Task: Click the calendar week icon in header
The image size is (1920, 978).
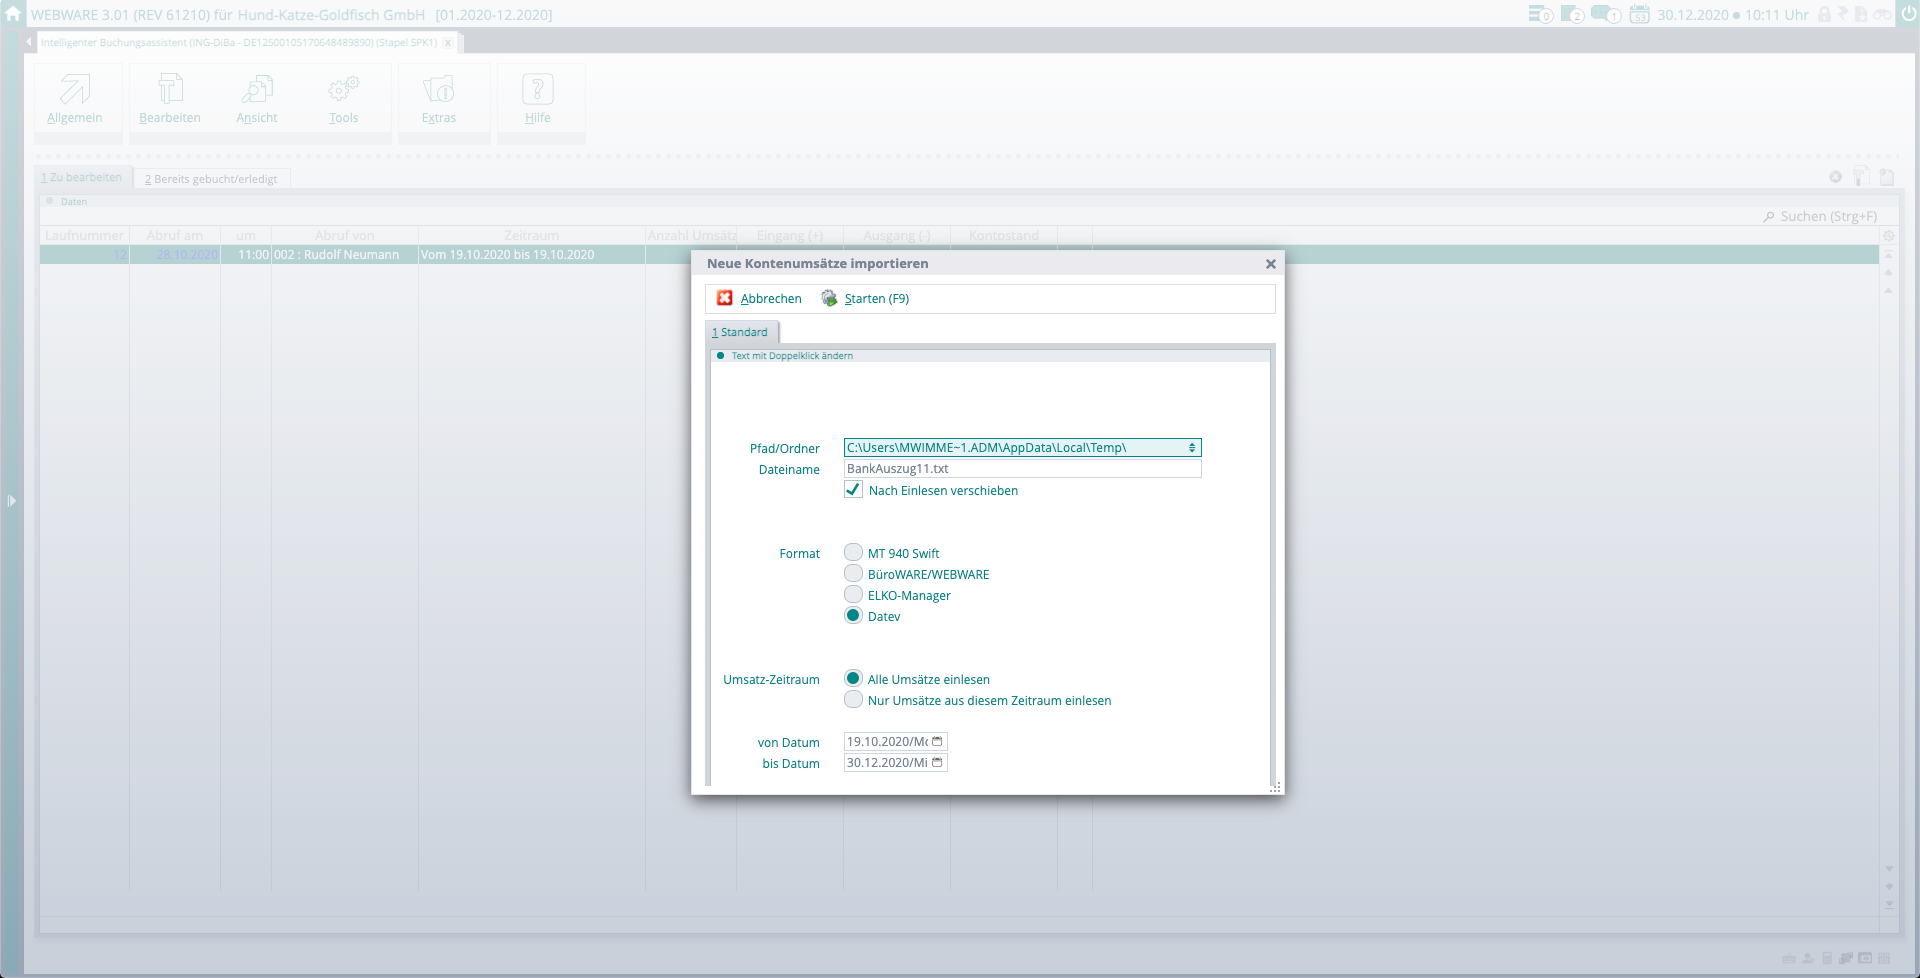Action: tap(1639, 14)
